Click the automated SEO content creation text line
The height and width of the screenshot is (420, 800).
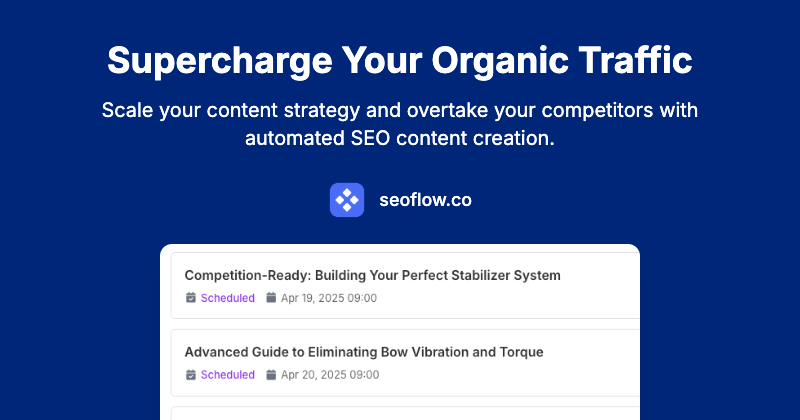(x=400, y=138)
